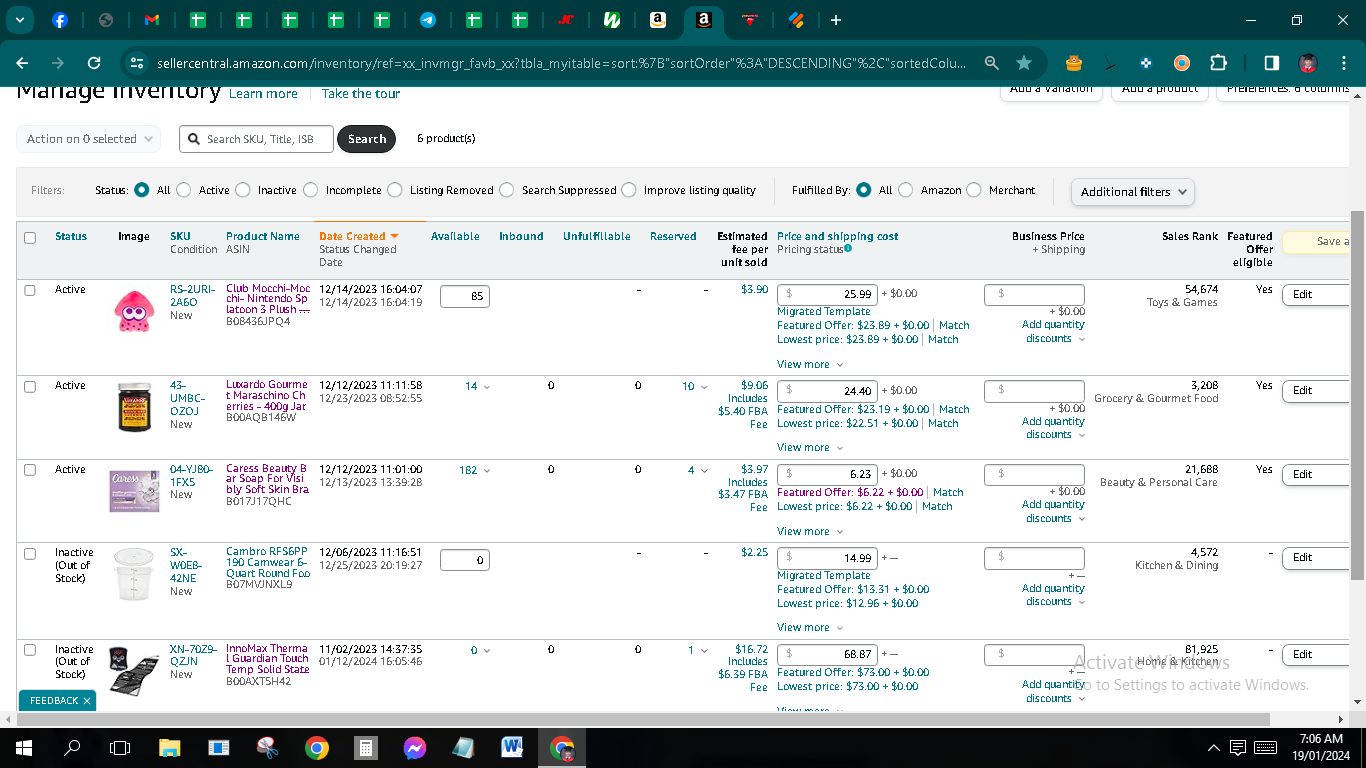Viewport: 1366px width, 768px height.
Task: Open the touch keyboard tray icon
Action: pos(1266,747)
